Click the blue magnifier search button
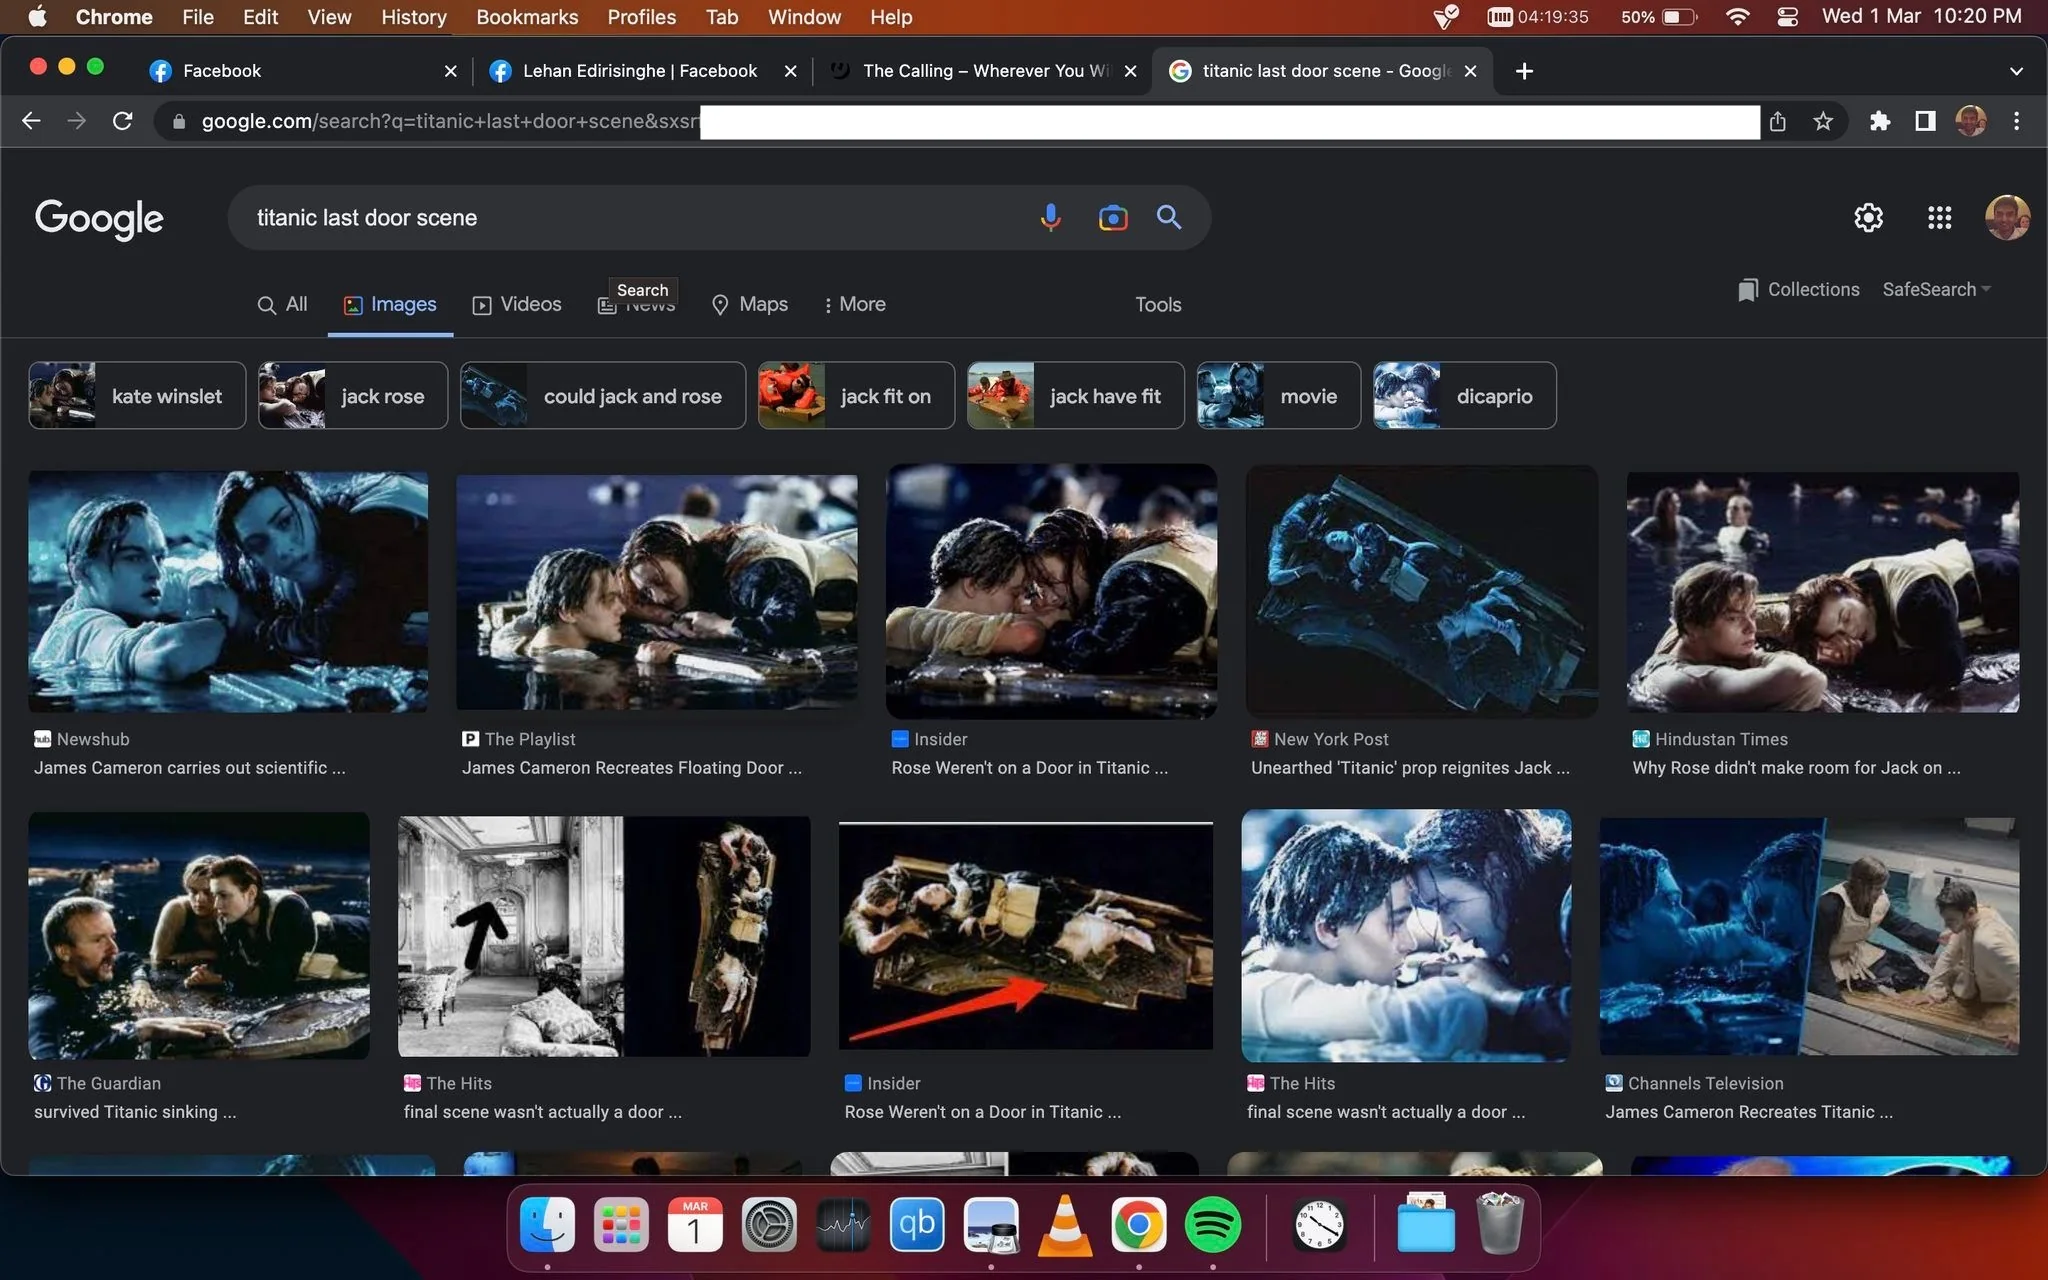 1169,217
